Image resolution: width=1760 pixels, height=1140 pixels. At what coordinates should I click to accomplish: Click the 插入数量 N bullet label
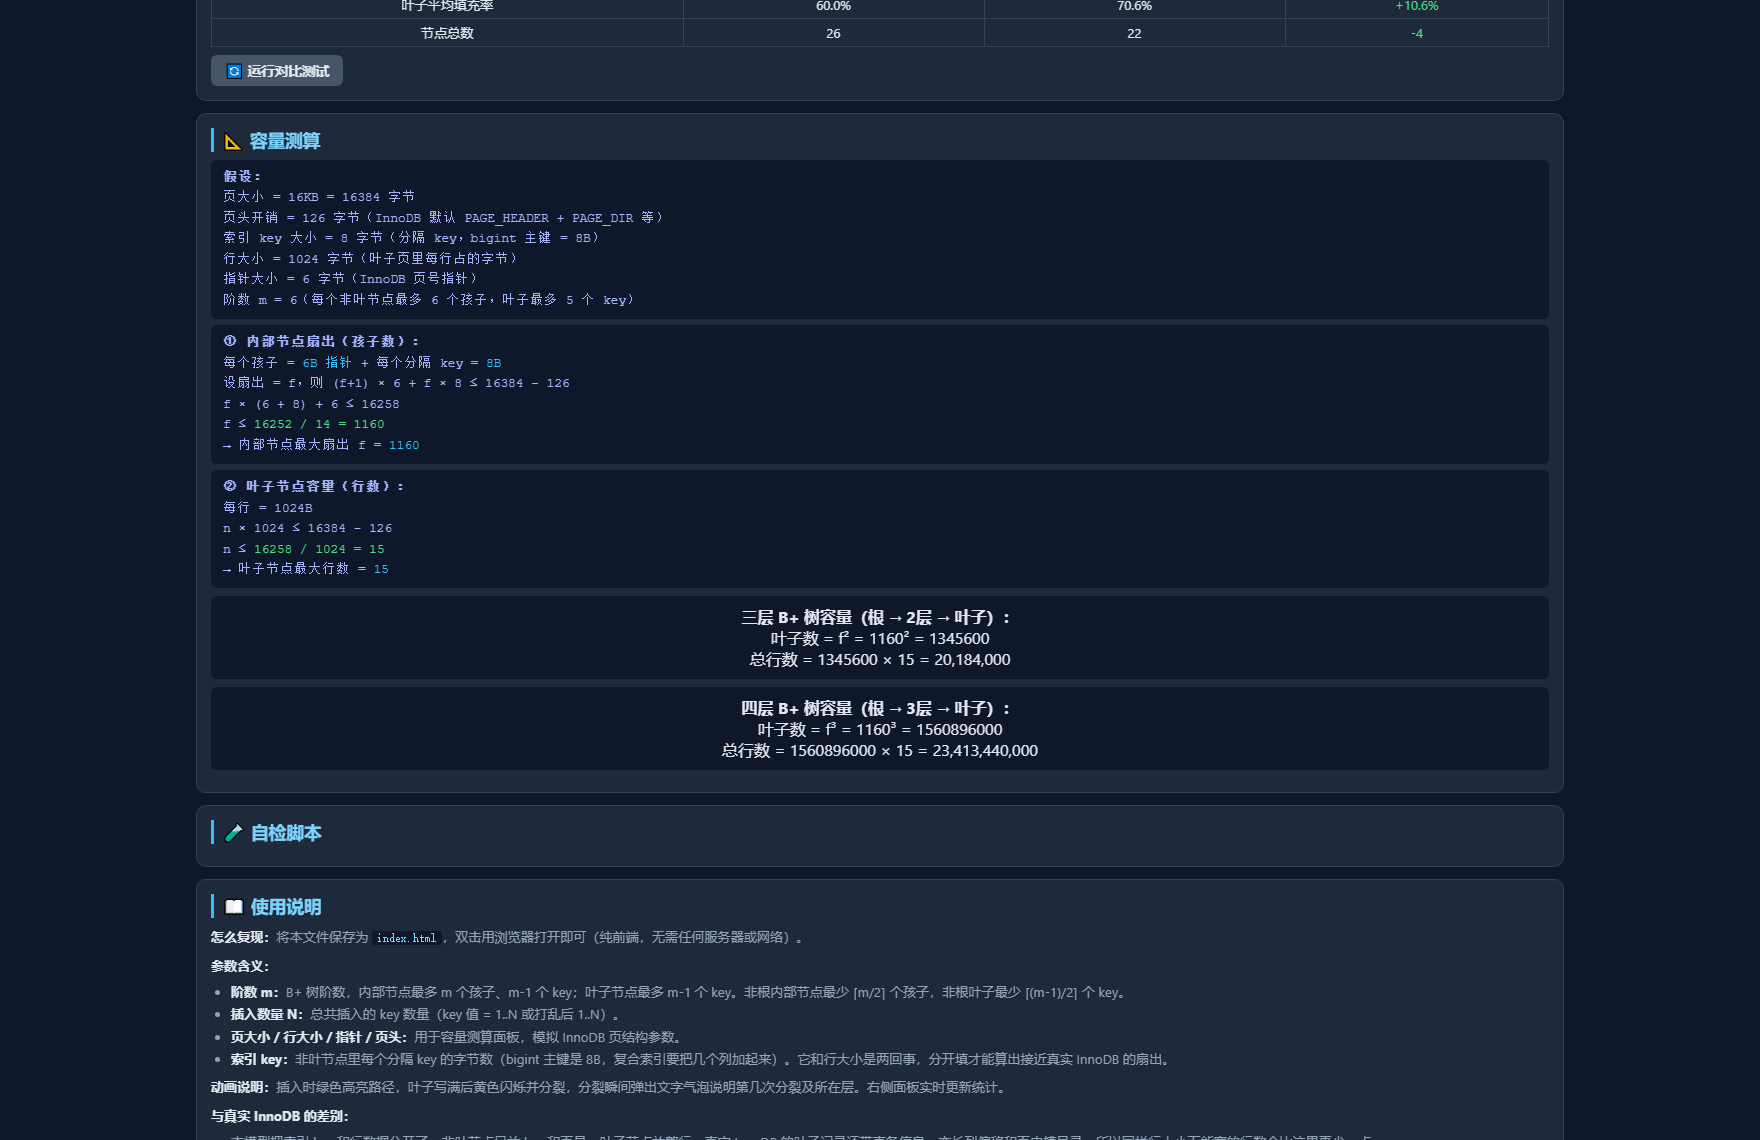pos(267,1014)
